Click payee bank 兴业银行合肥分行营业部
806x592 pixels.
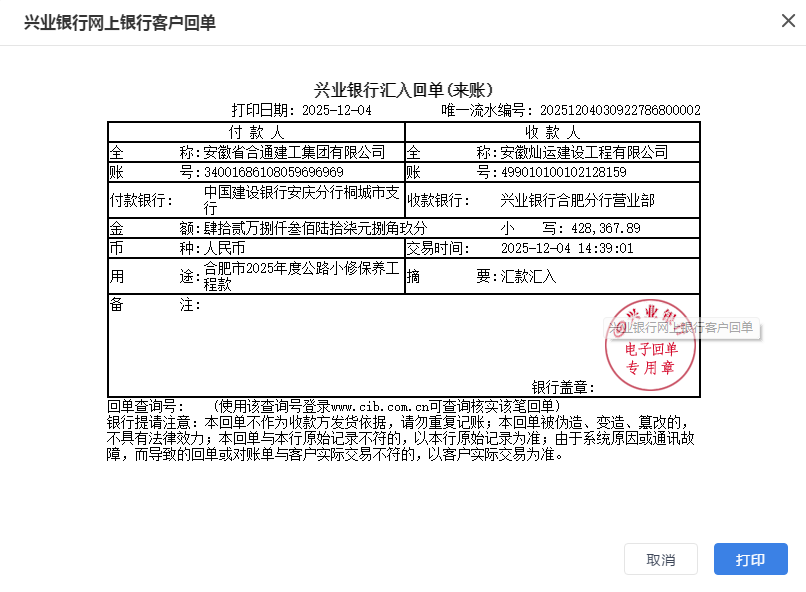[577, 200]
